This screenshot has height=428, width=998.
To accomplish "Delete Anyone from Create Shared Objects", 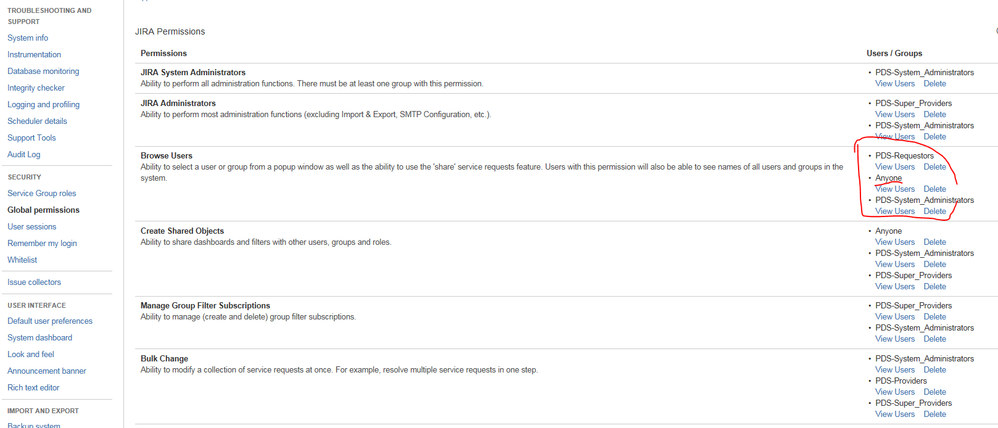I will coord(934,242).
